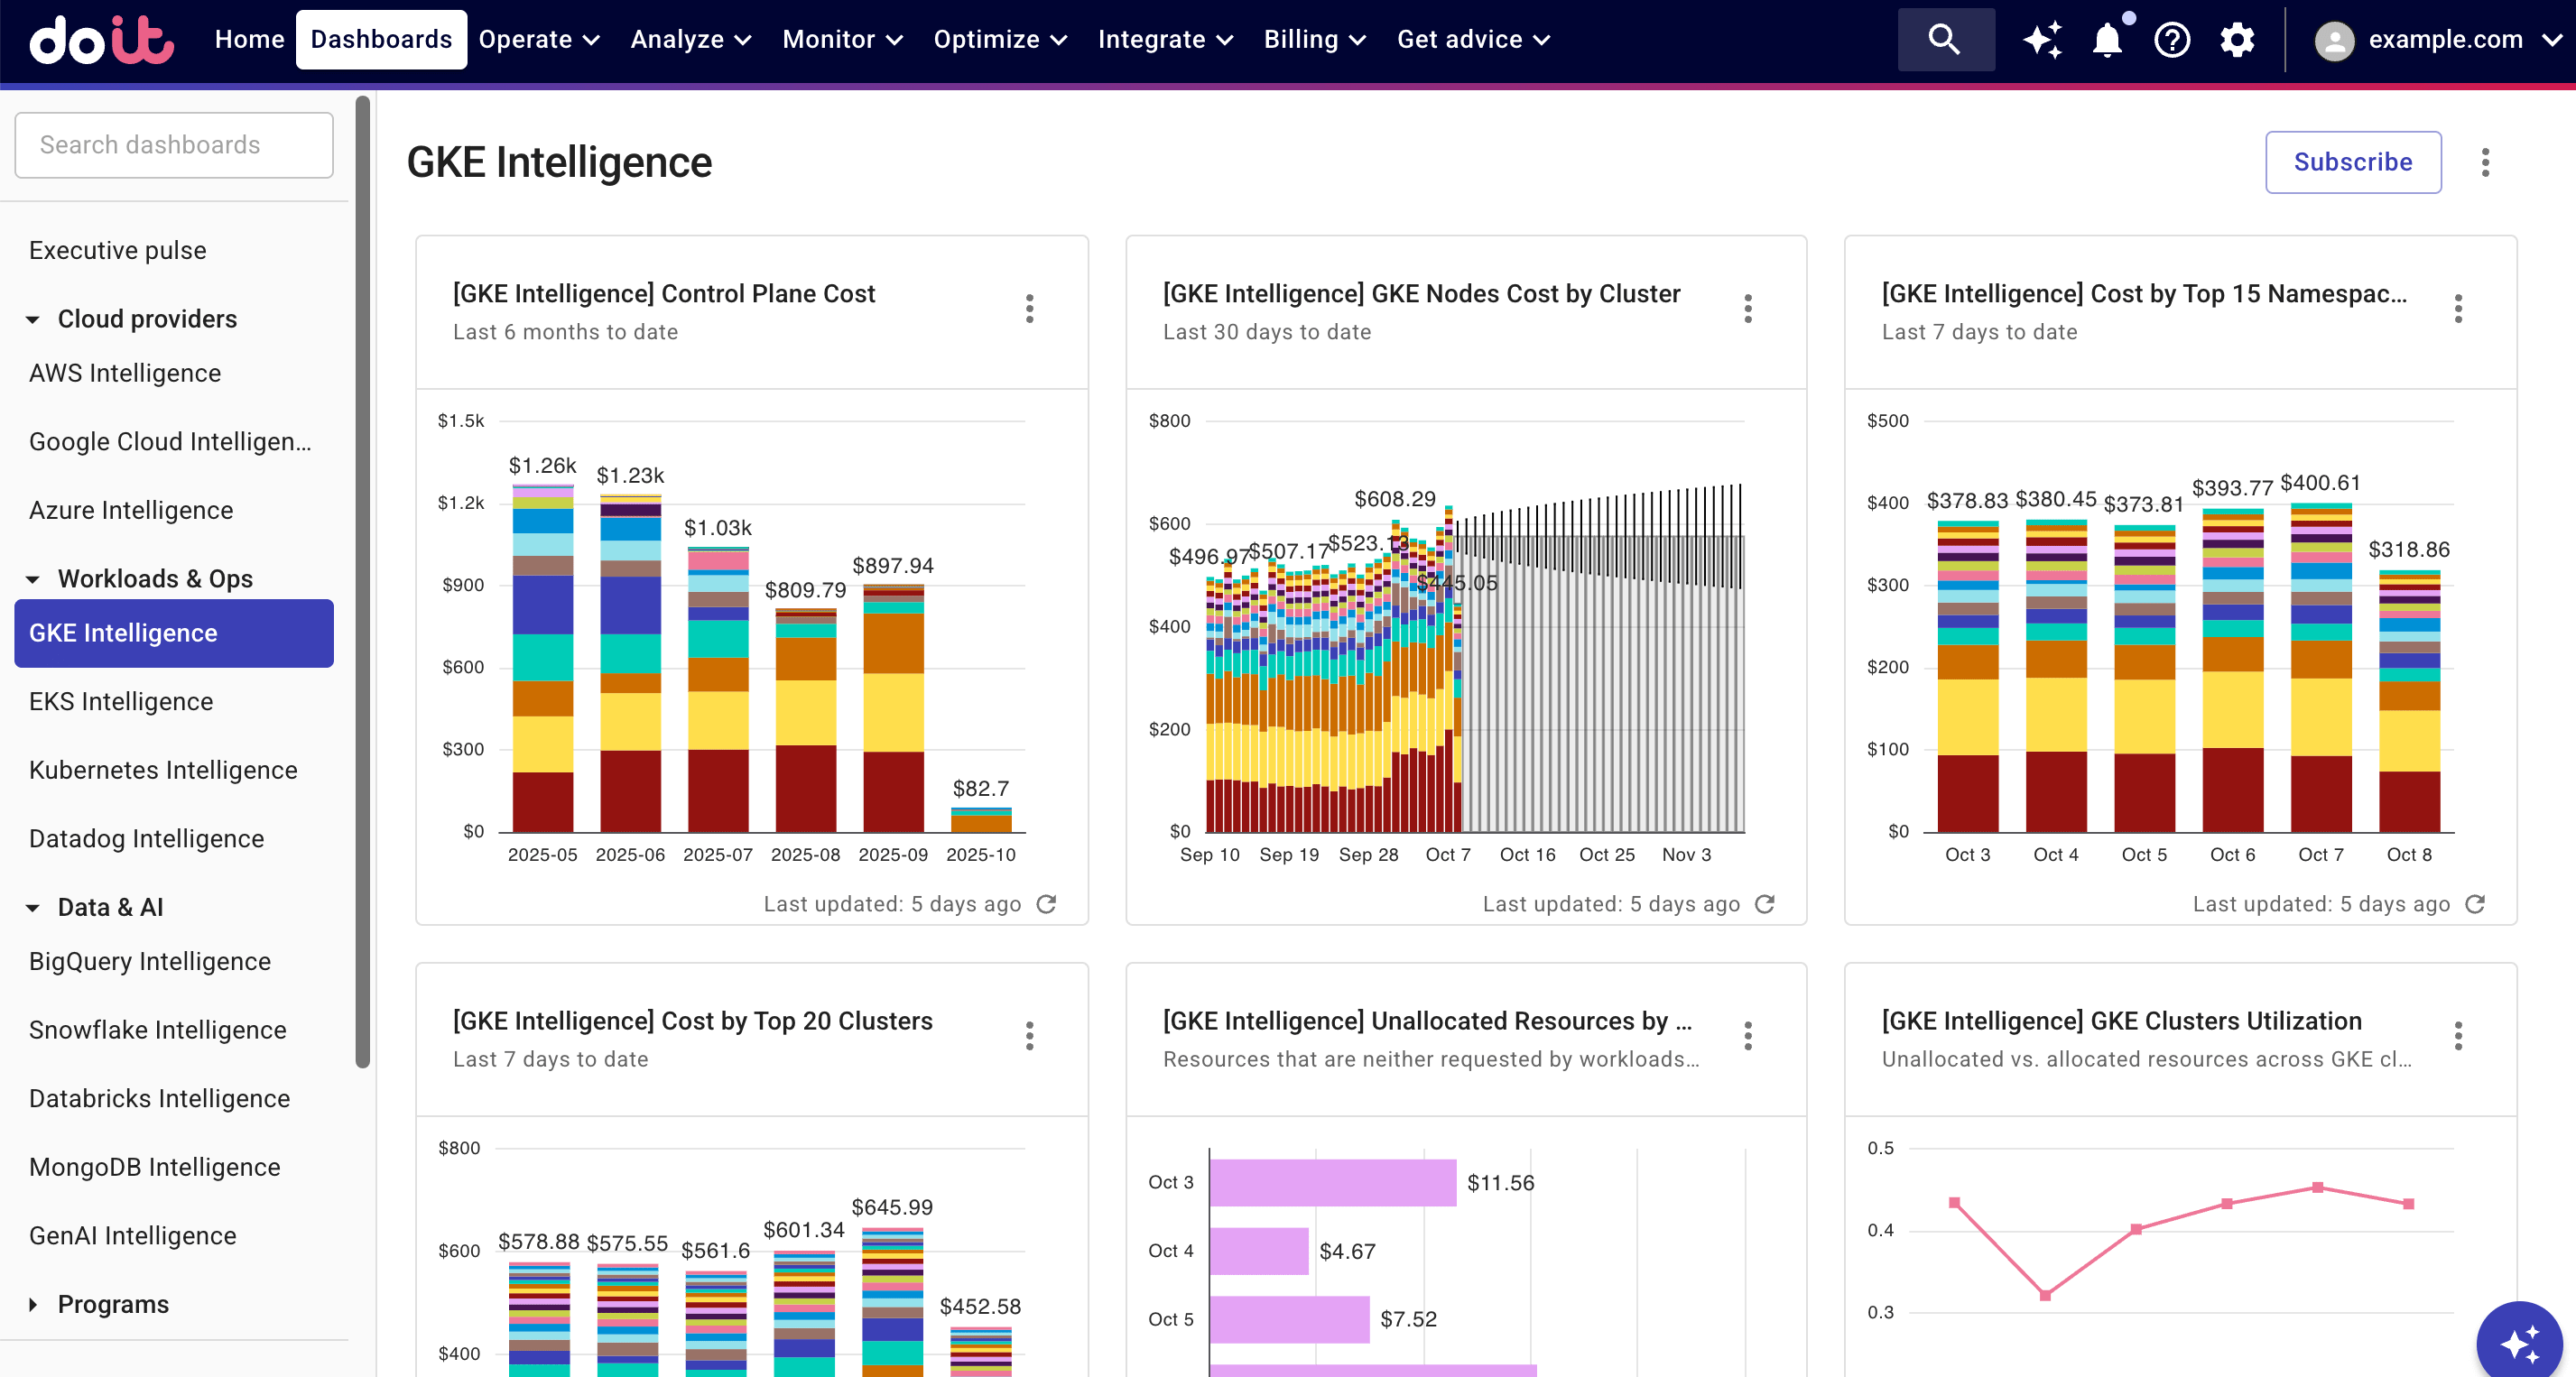The width and height of the screenshot is (2576, 1377).
Task: Refresh the Control Plane Cost widget
Action: [1046, 903]
